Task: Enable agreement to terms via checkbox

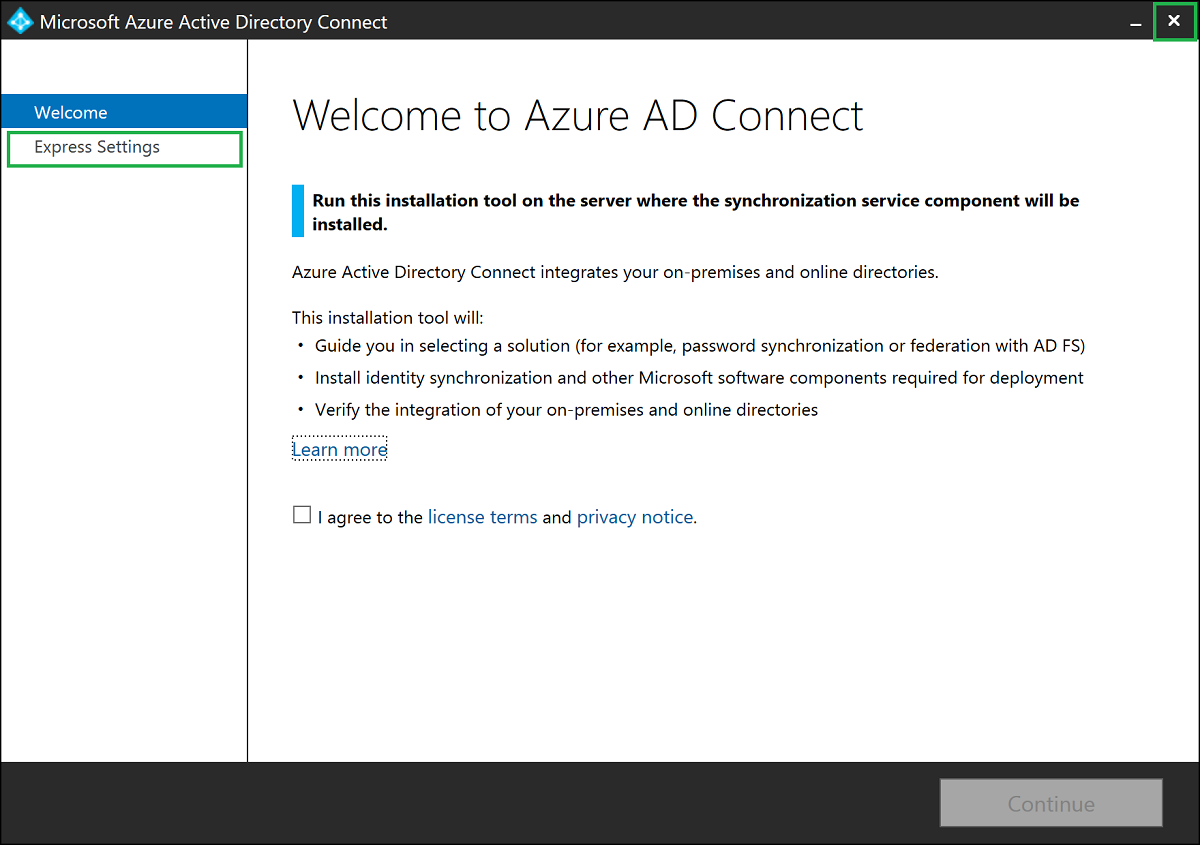Action: click(301, 514)
